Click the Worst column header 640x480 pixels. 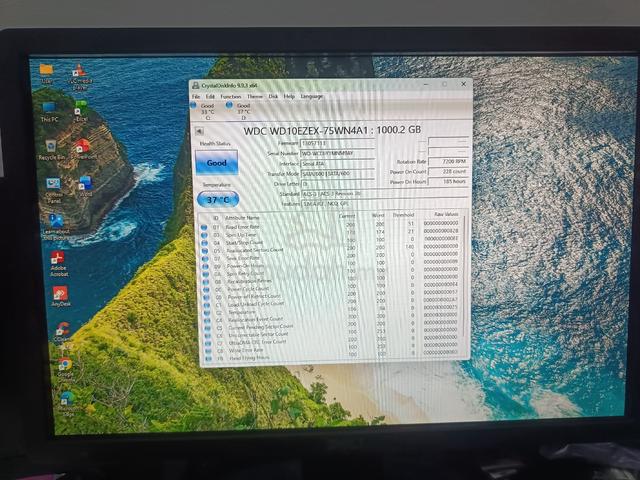click(378, 215)
